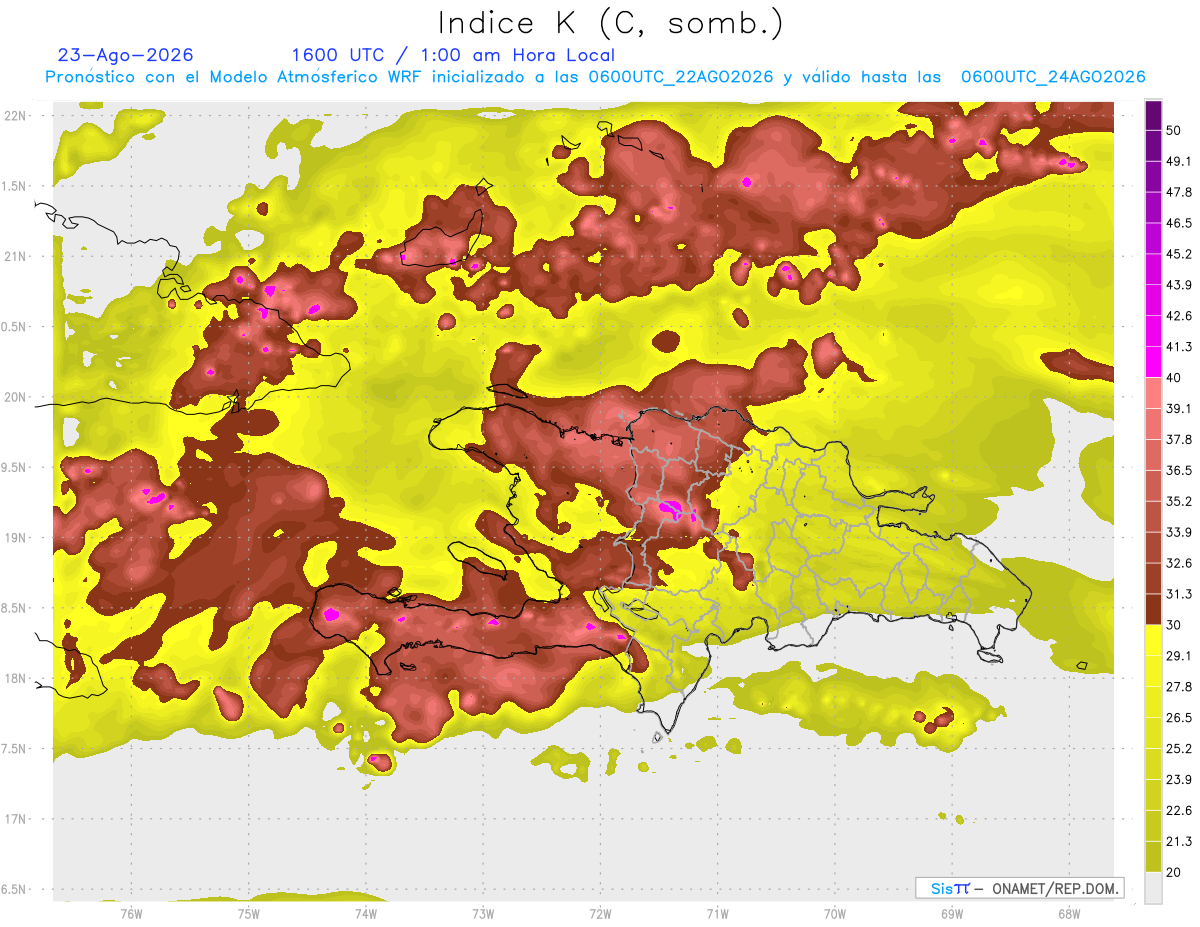Click the color scale value "47.8"
Screen dimensions: 1200x927
point(1179,192)
